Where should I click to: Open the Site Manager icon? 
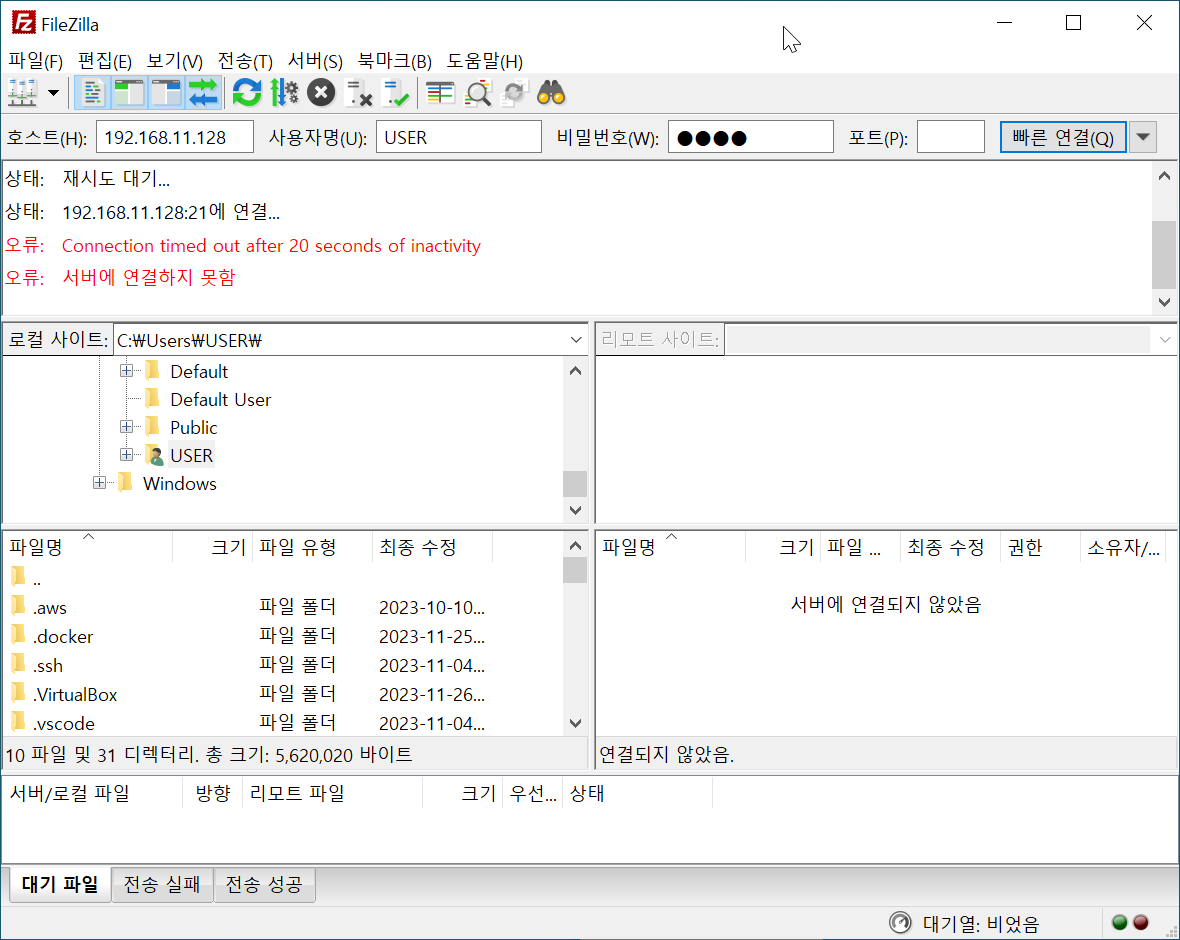point(23,93)
